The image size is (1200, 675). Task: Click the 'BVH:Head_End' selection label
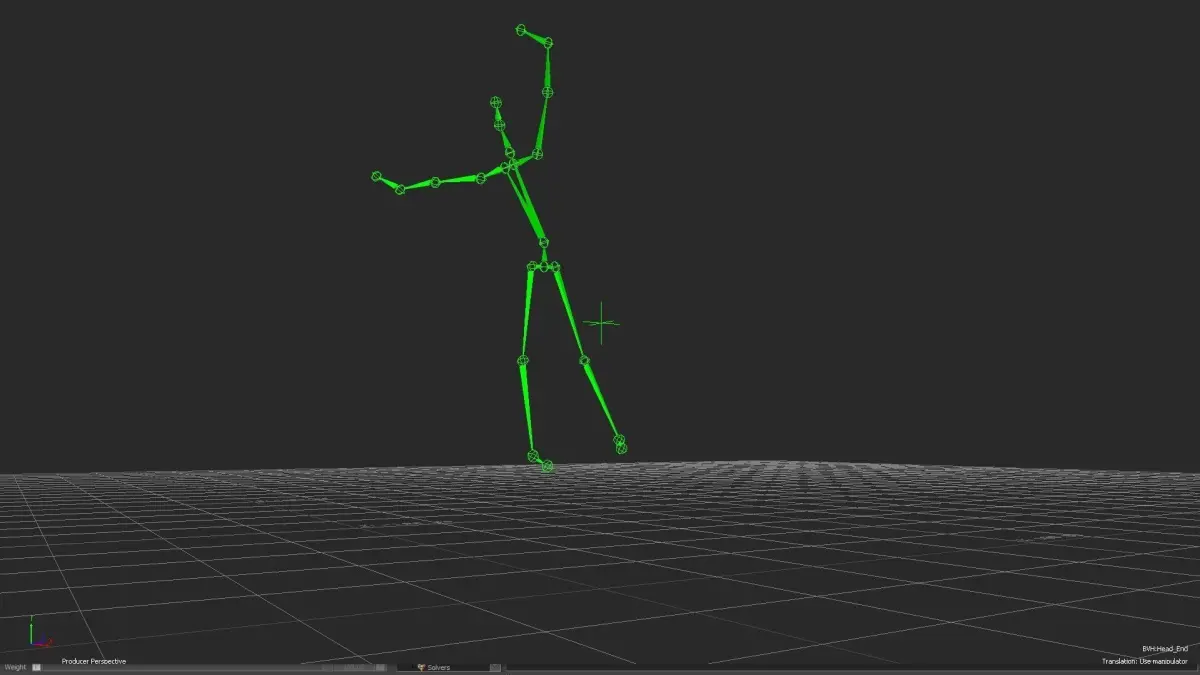click(1165, 649)
